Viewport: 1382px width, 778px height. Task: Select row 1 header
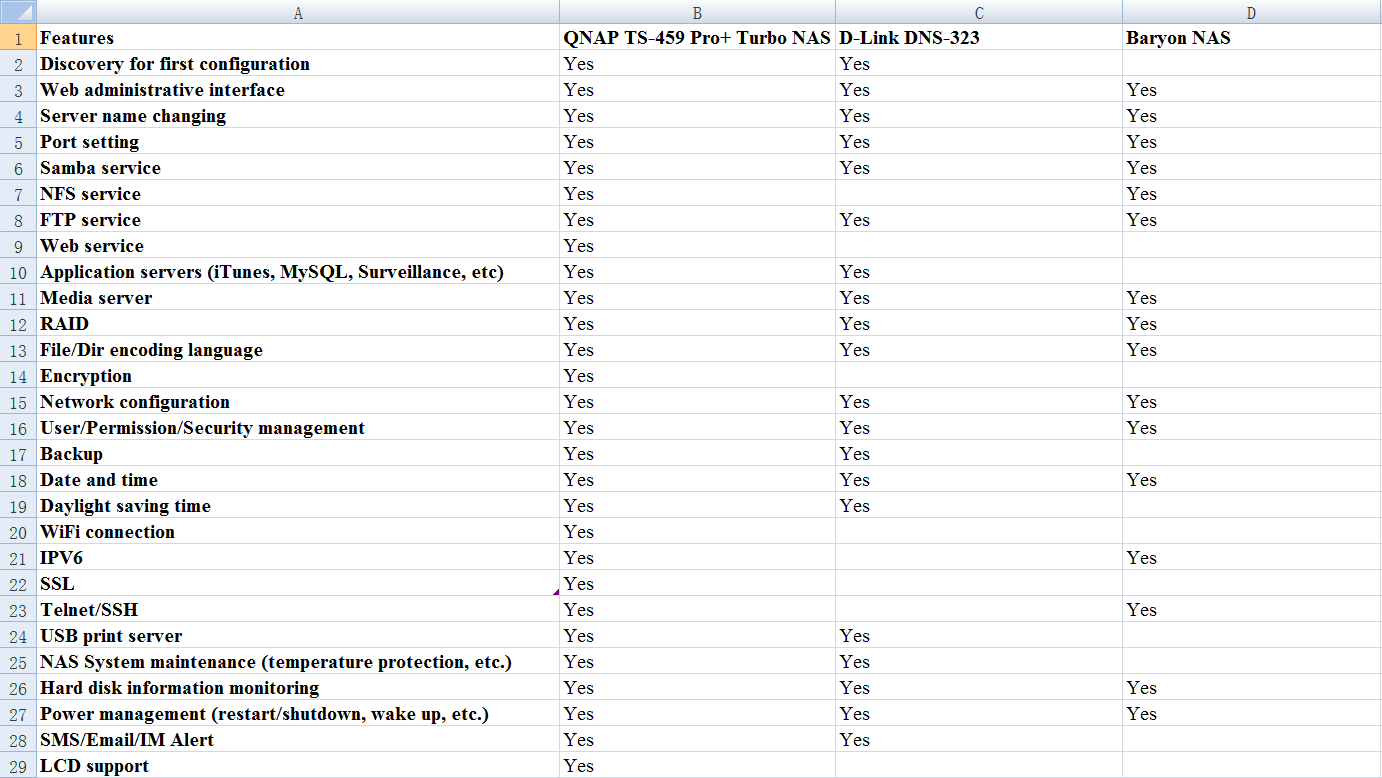[18, 39]
